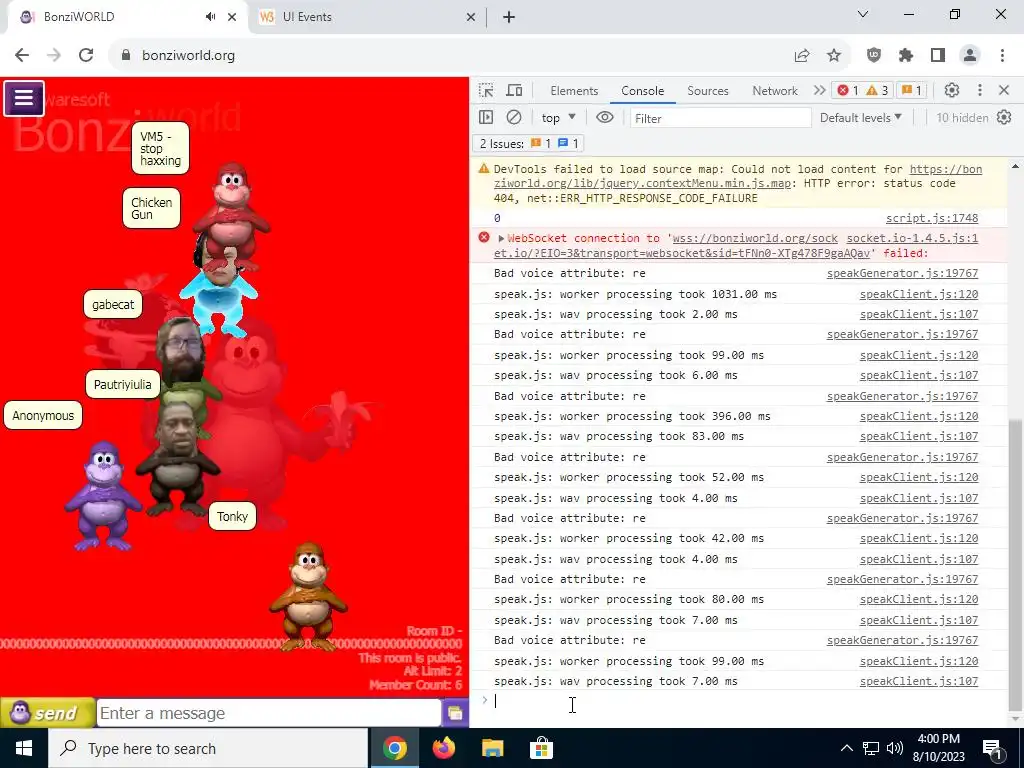Open the extensions puzzle menu
The image size is (1024, 768).
(906, 55)
